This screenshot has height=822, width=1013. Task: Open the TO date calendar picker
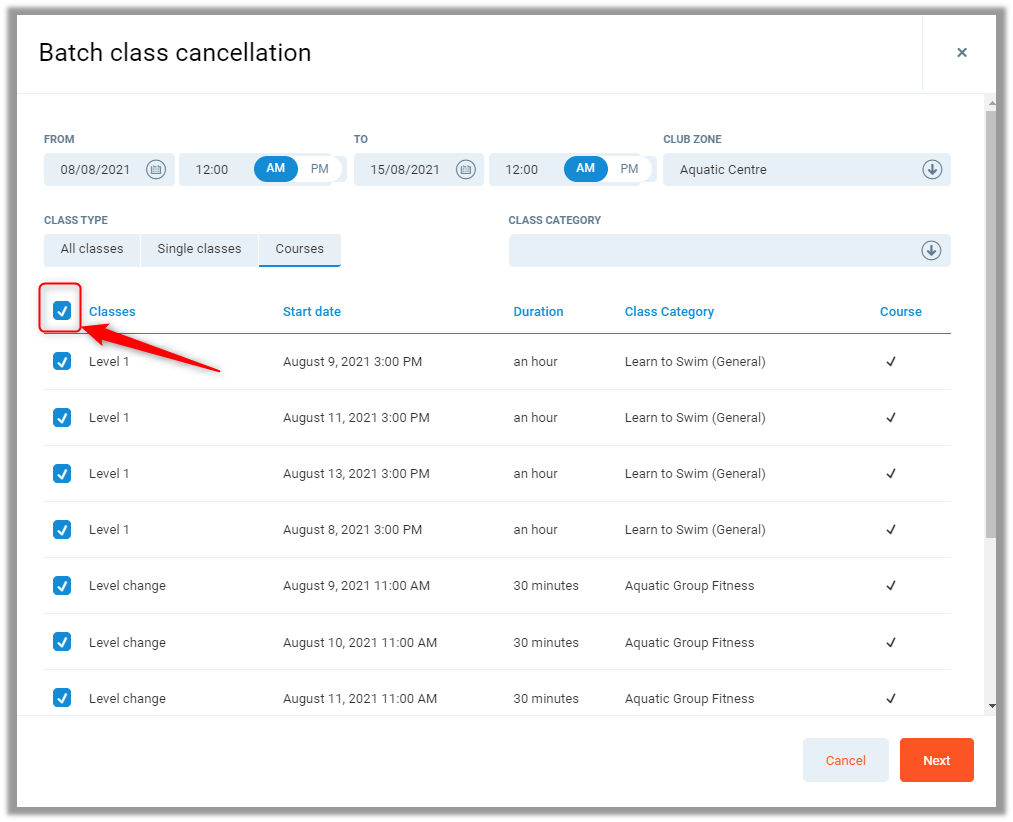tap(465, 170)
